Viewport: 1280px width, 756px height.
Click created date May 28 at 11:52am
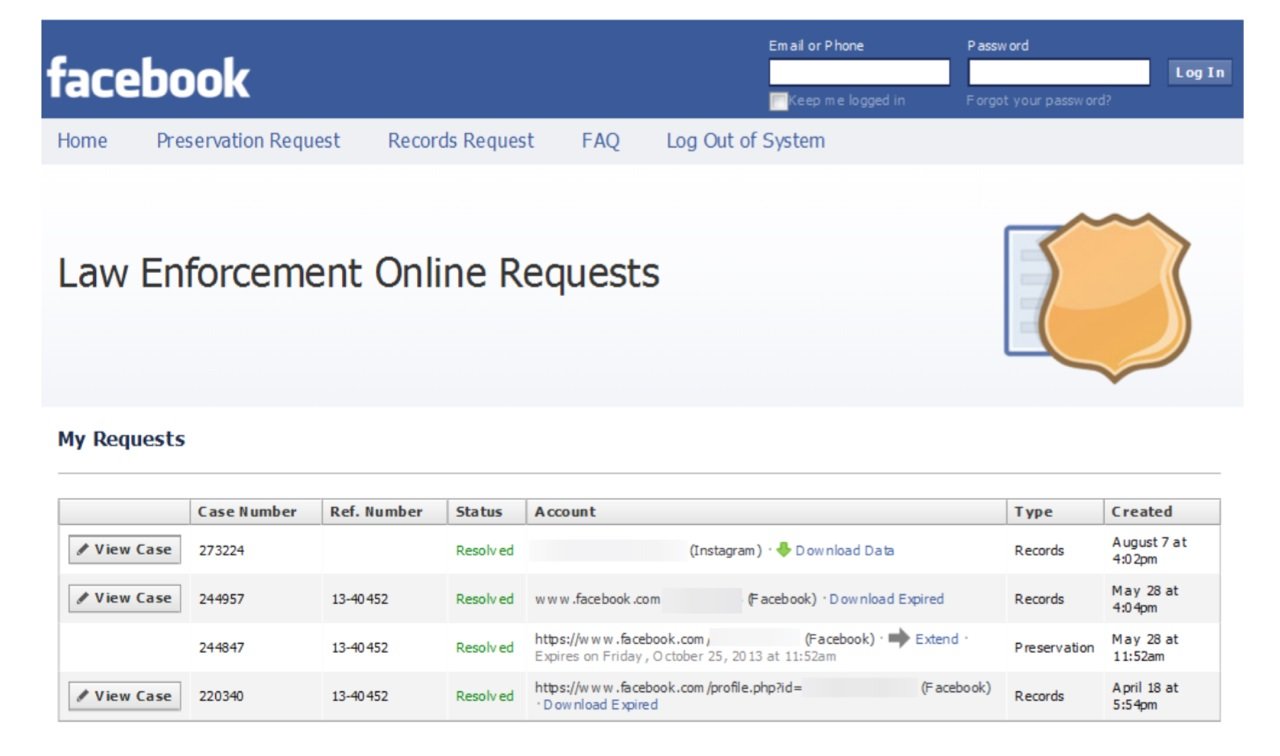pyautogui.click(x=1145, y=647)
